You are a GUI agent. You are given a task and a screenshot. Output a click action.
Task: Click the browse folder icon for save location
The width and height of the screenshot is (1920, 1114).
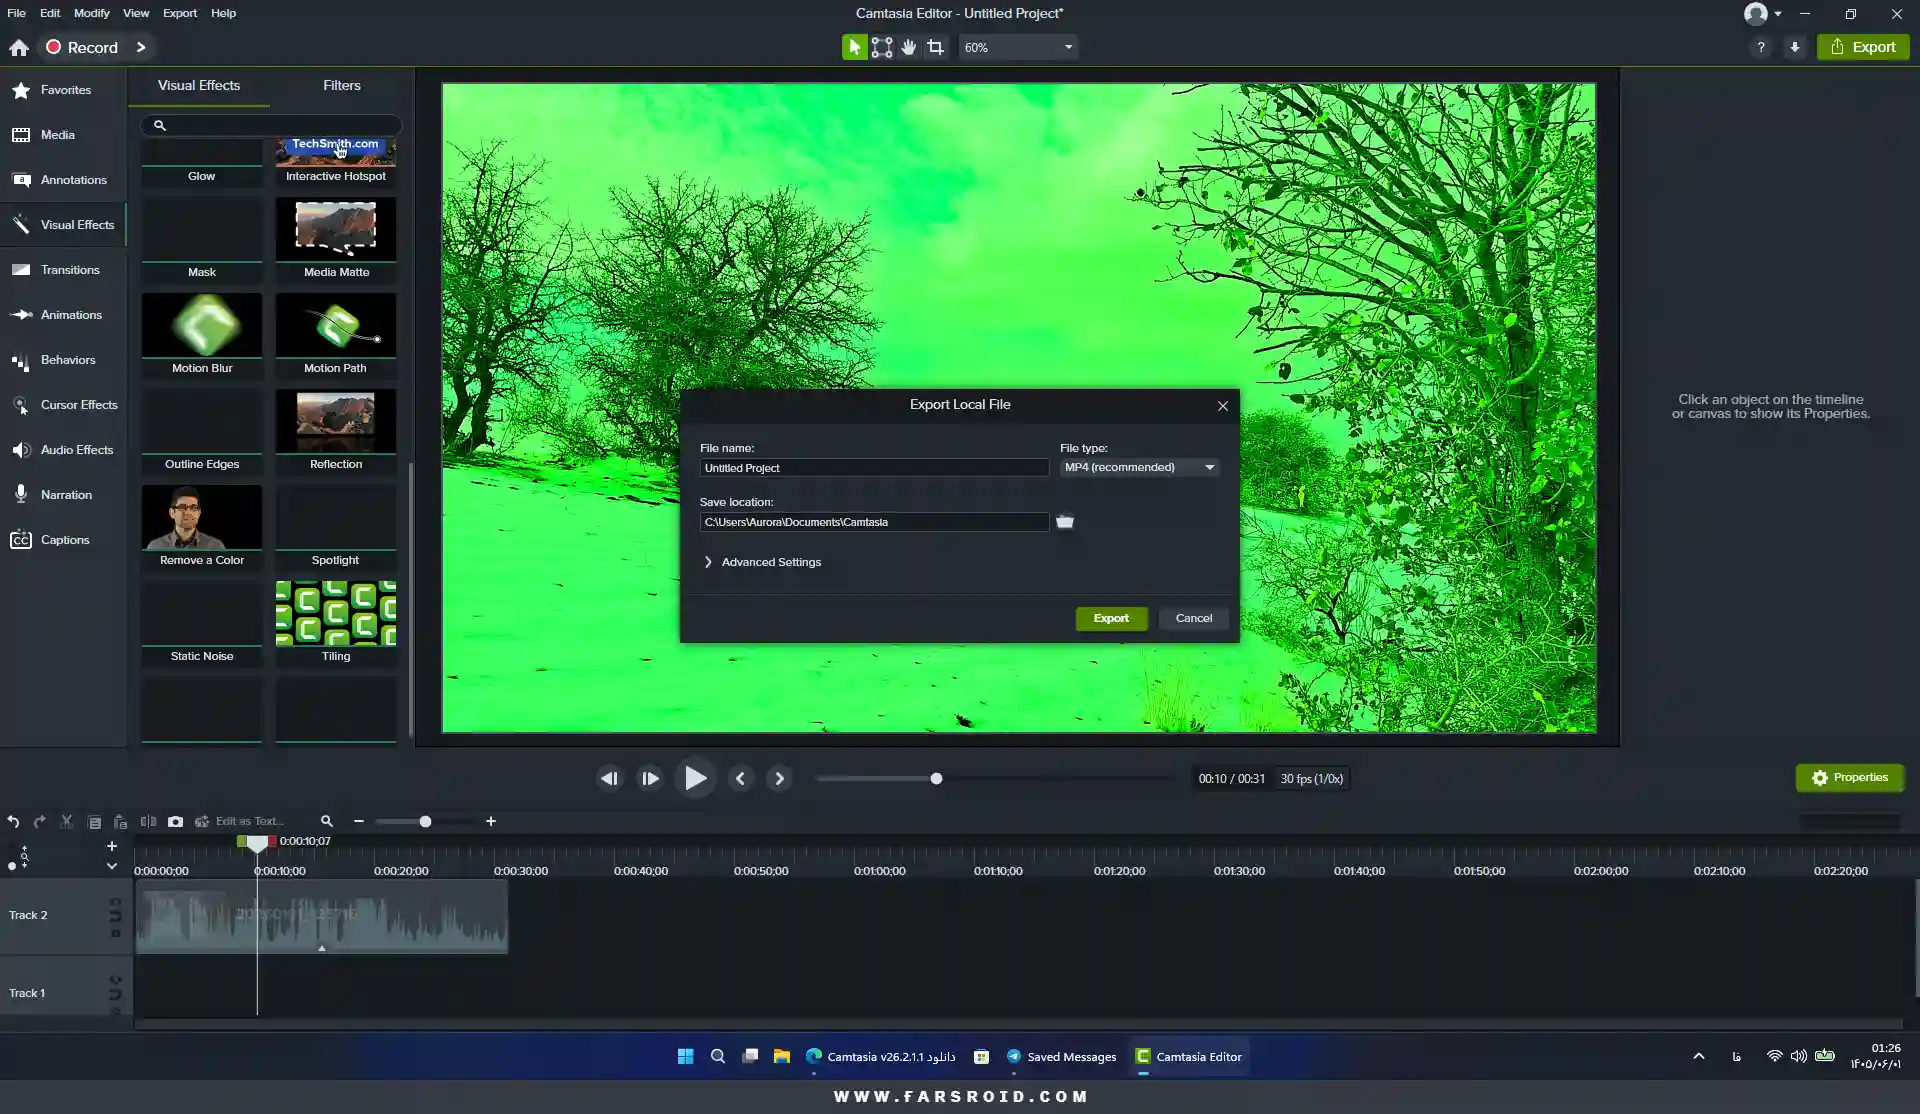pyautogui.click(x=1065, y=522)
